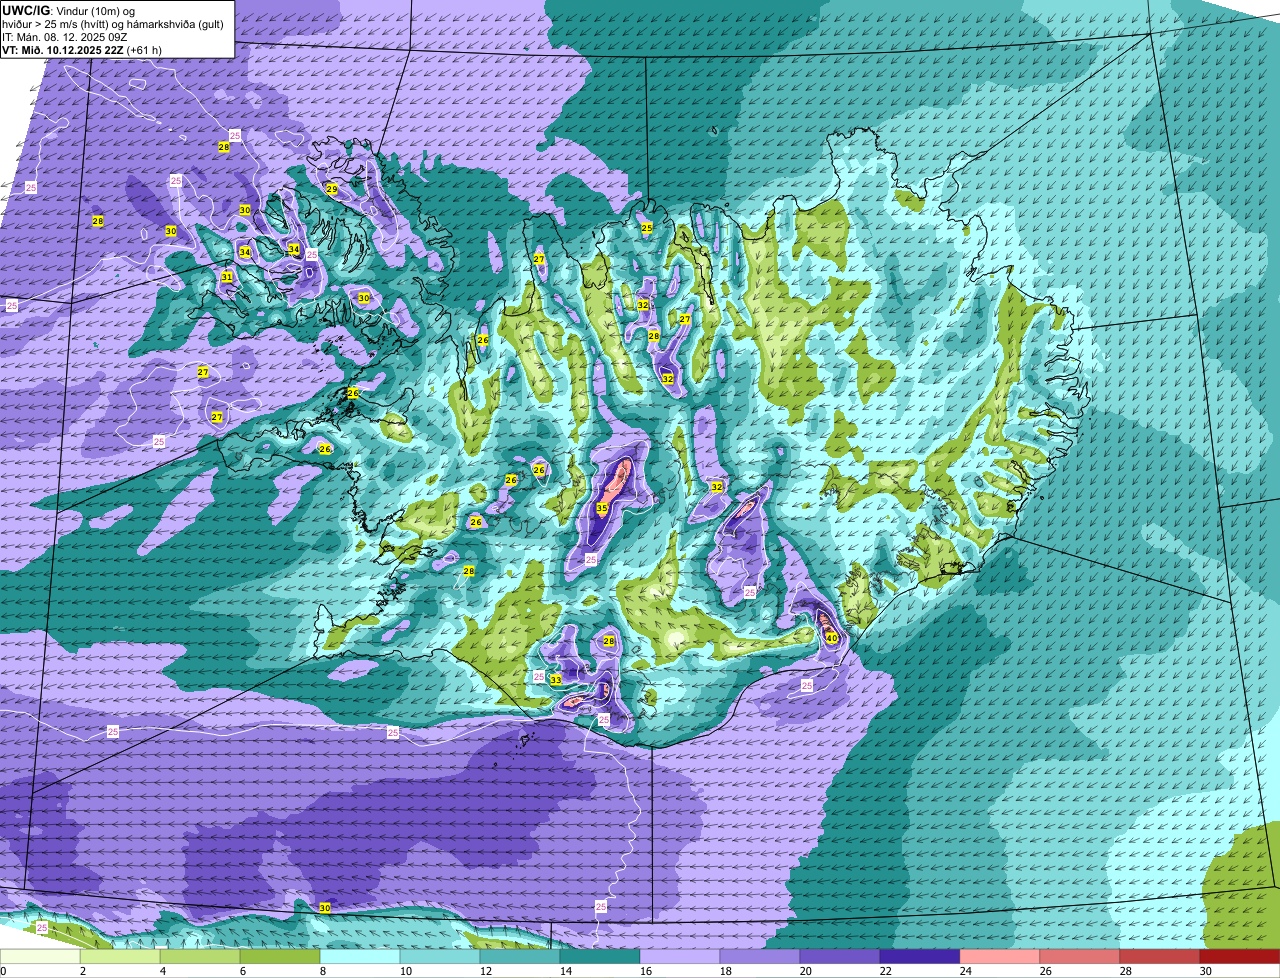Click the 8–10 m/s pale cyan legend swatch

(360, 956)
